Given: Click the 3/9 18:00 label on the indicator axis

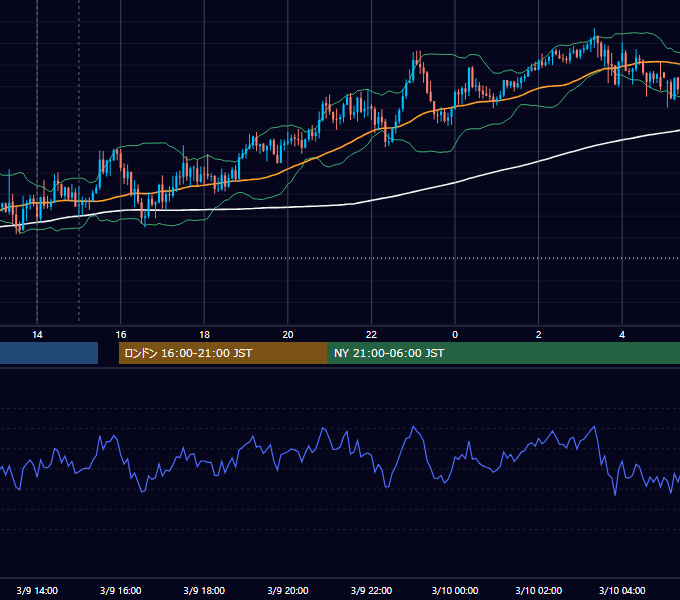Looking at the screenshot, I should [x=204, y=590].
